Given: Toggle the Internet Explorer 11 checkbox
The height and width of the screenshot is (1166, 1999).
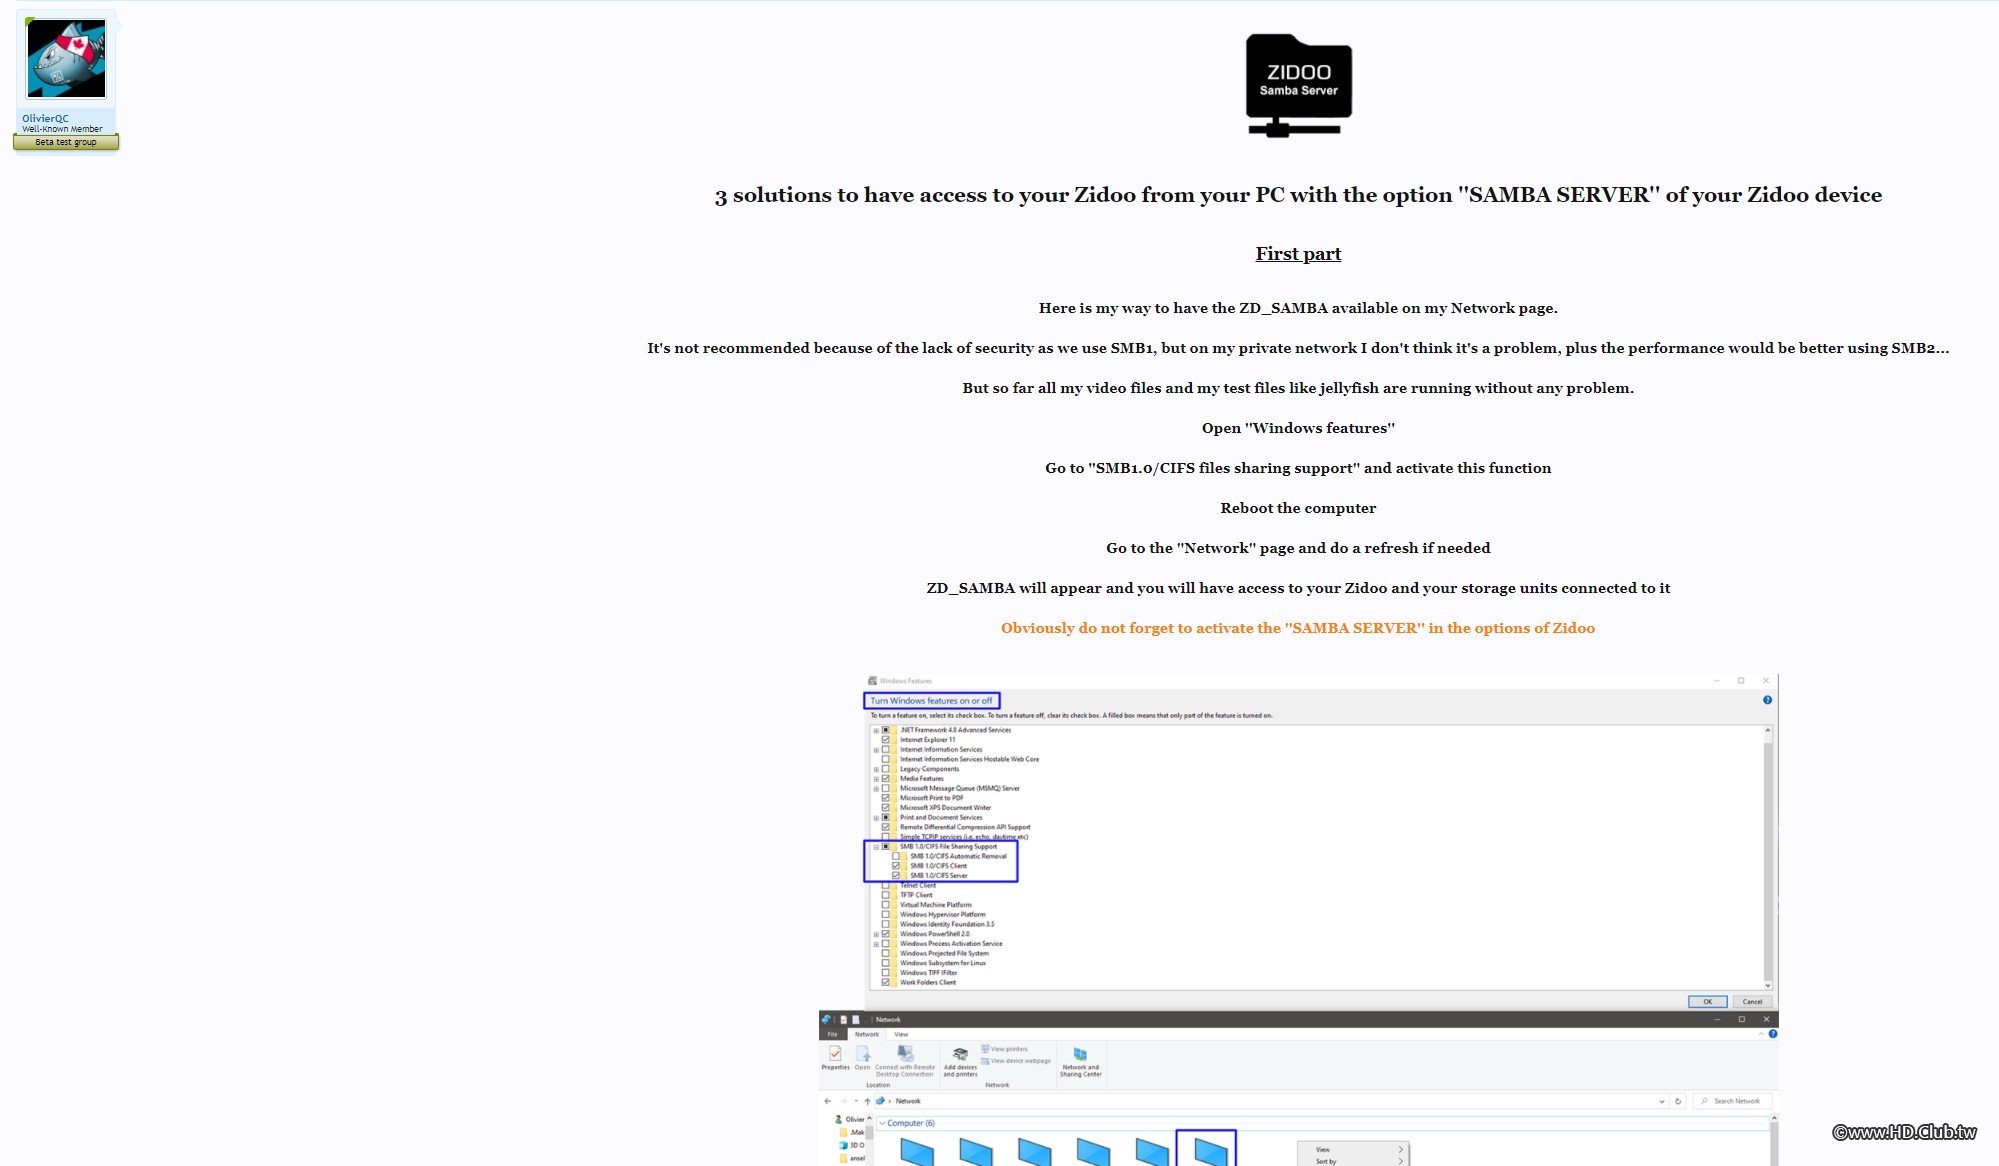Looking at the screenshot, I should click(x=885, y=740).
